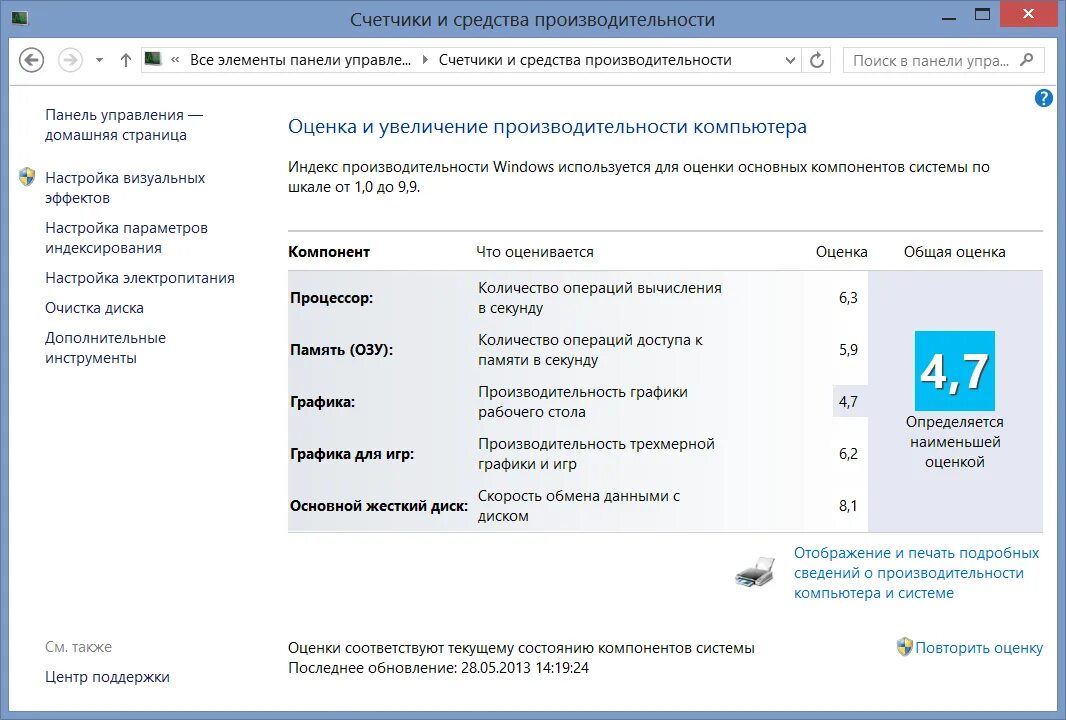Open 'Панель управления — домашняя страница'
The width and height of the screenshot is (1066, 720).
(x=124, y=124)
